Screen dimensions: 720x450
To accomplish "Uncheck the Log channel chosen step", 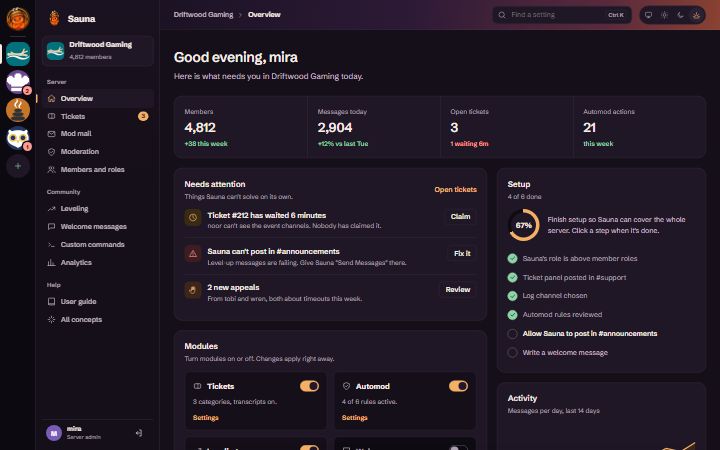I will click(x=512, y=295).
